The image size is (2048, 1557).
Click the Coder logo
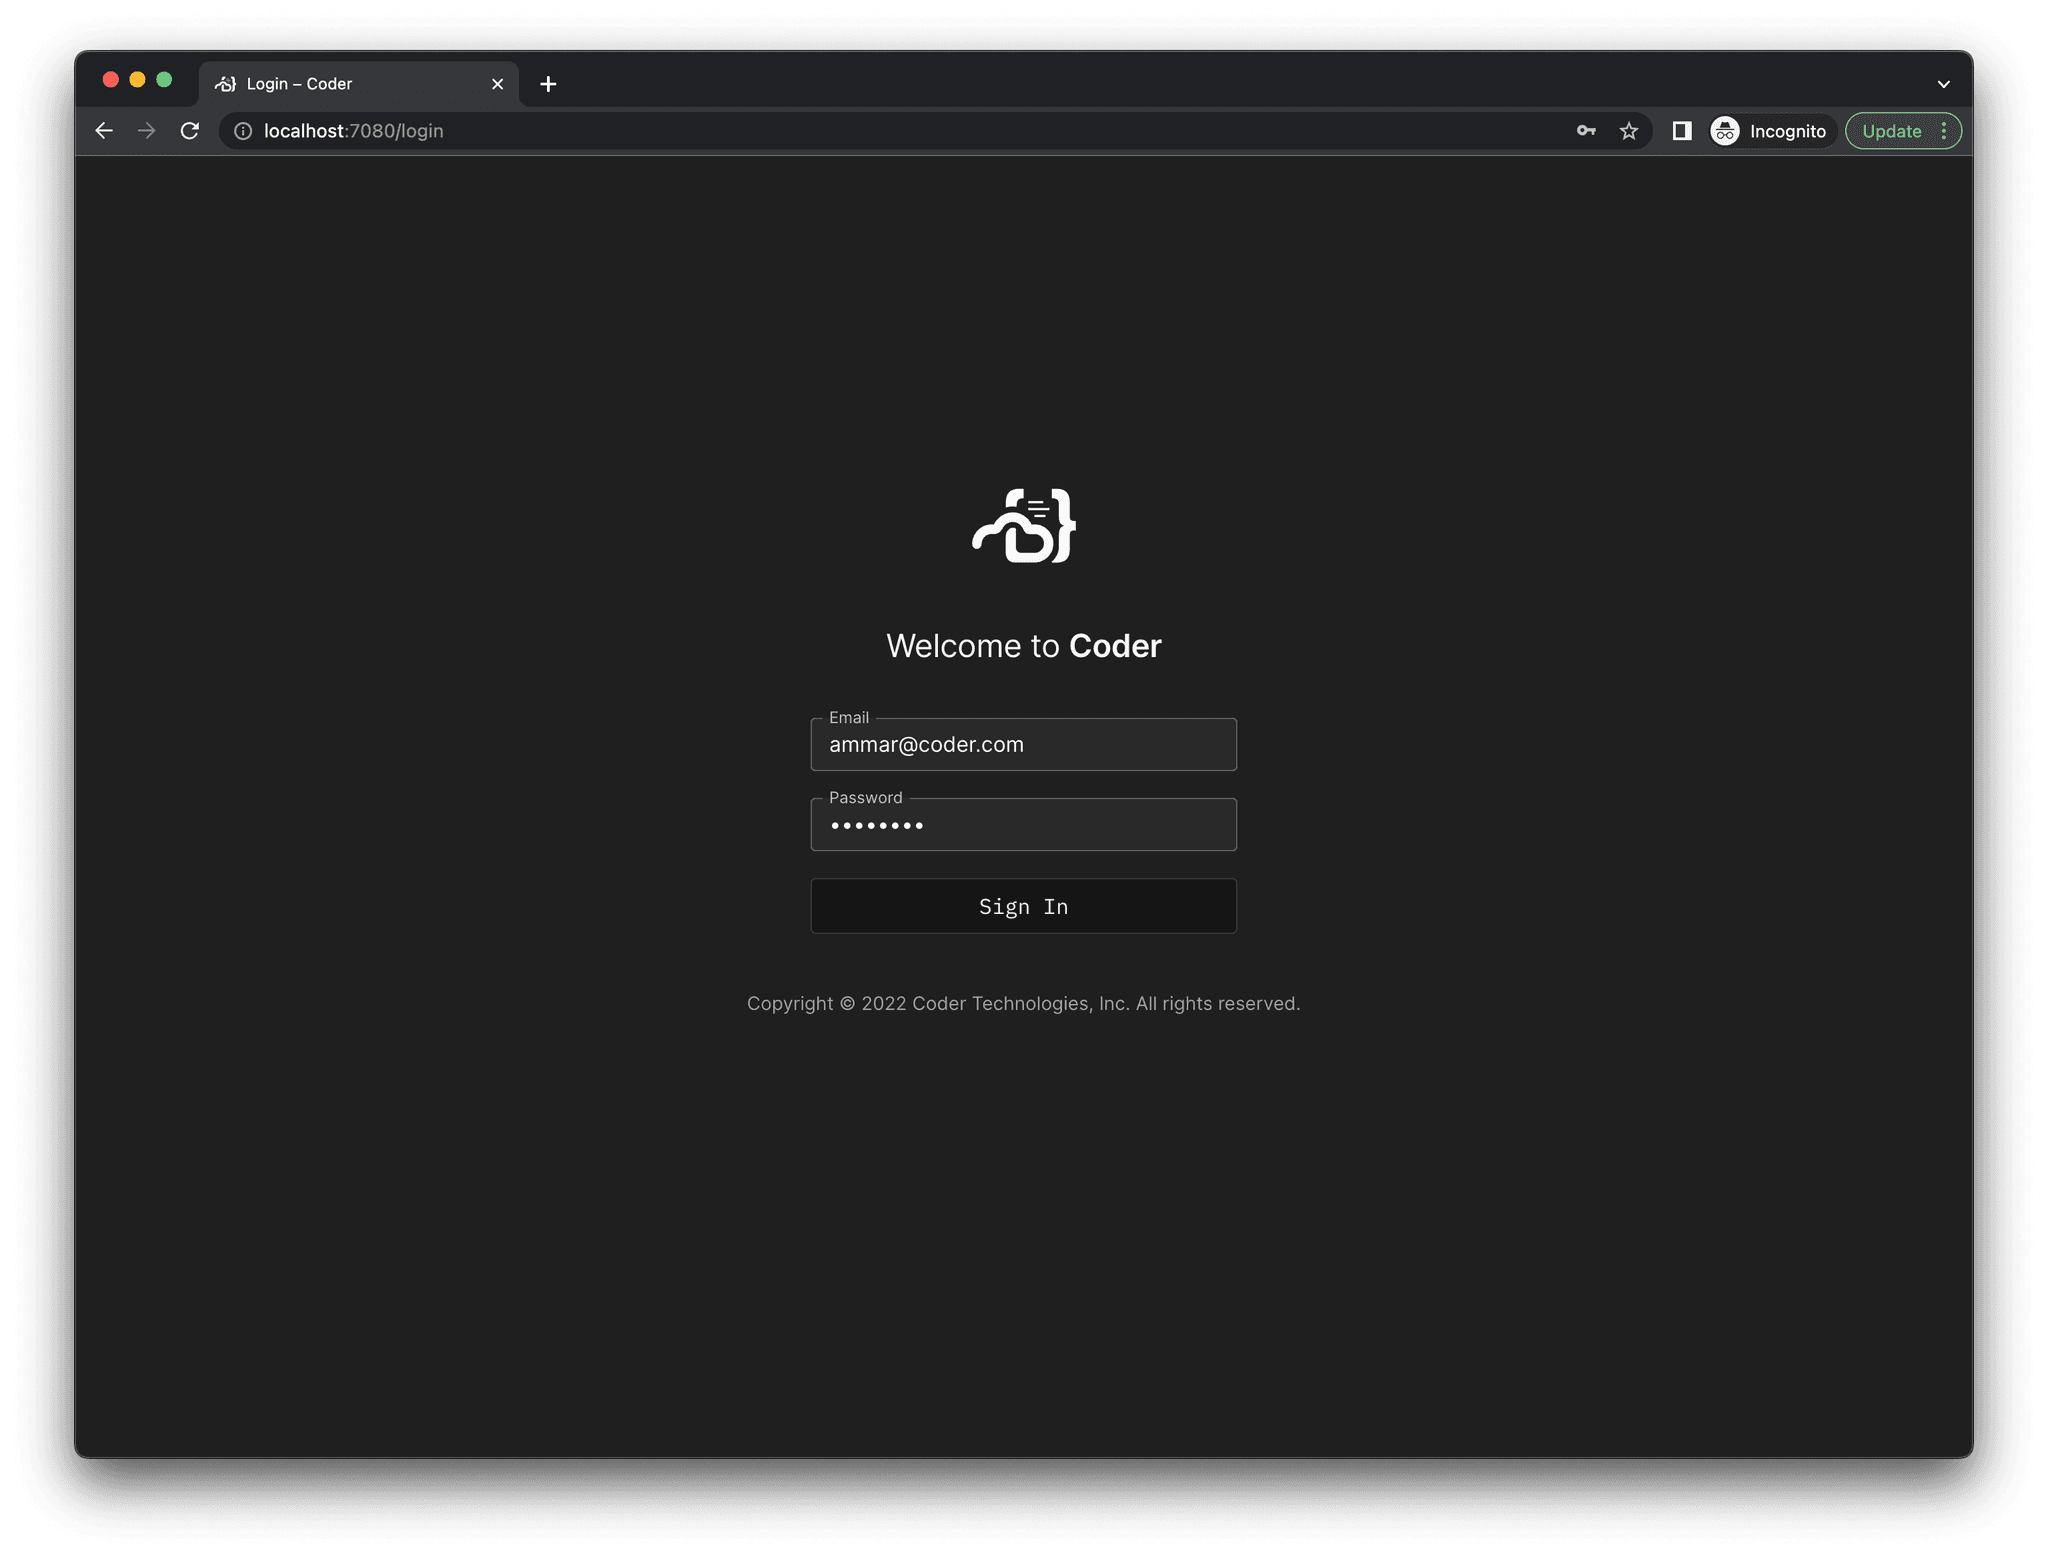tap(1024, 526)
